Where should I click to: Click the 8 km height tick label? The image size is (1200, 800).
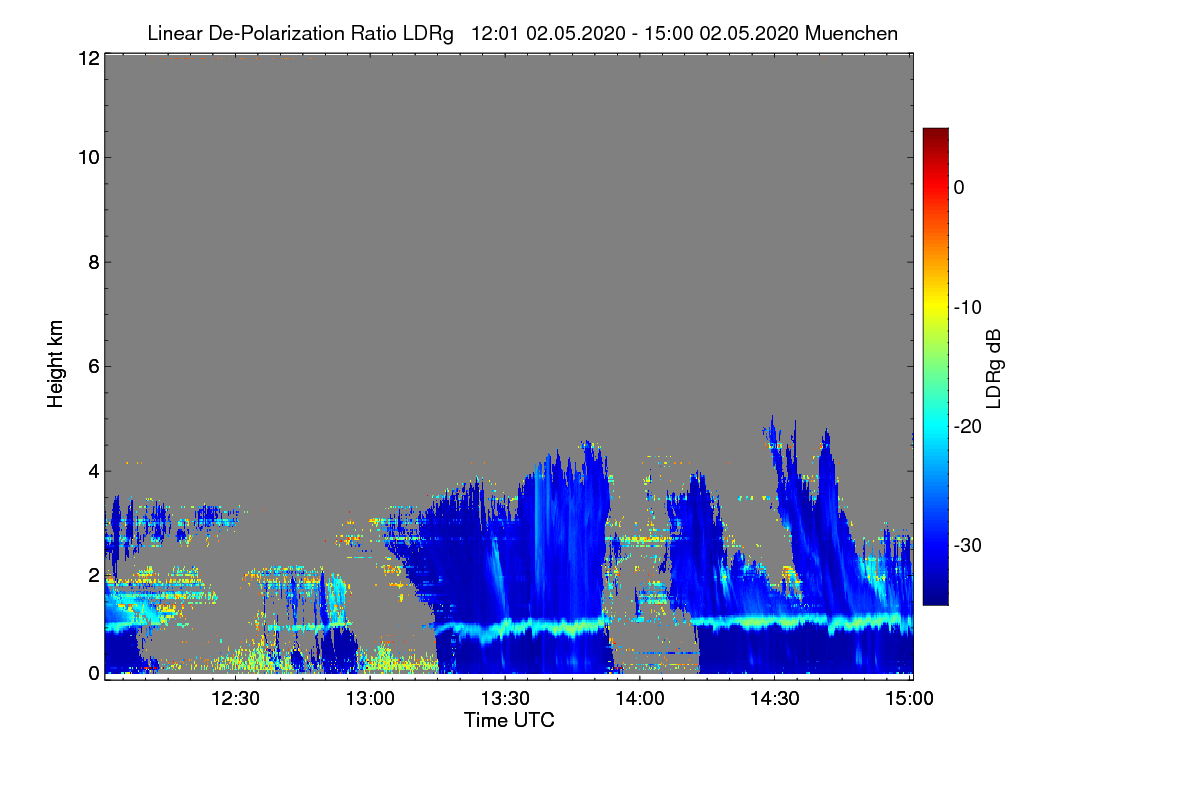tap(92, 262)
